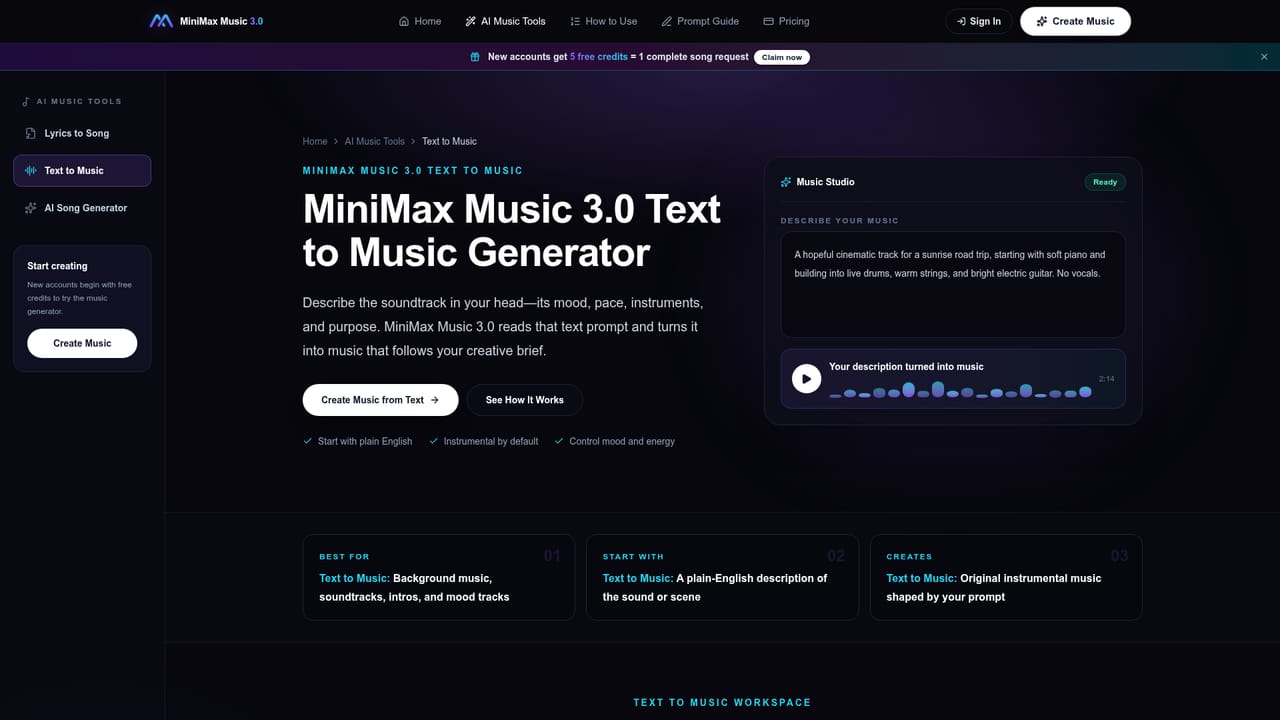1280x720 pixels.
Task: Click the Home house icon in navbar
Action: coord(404,21)
